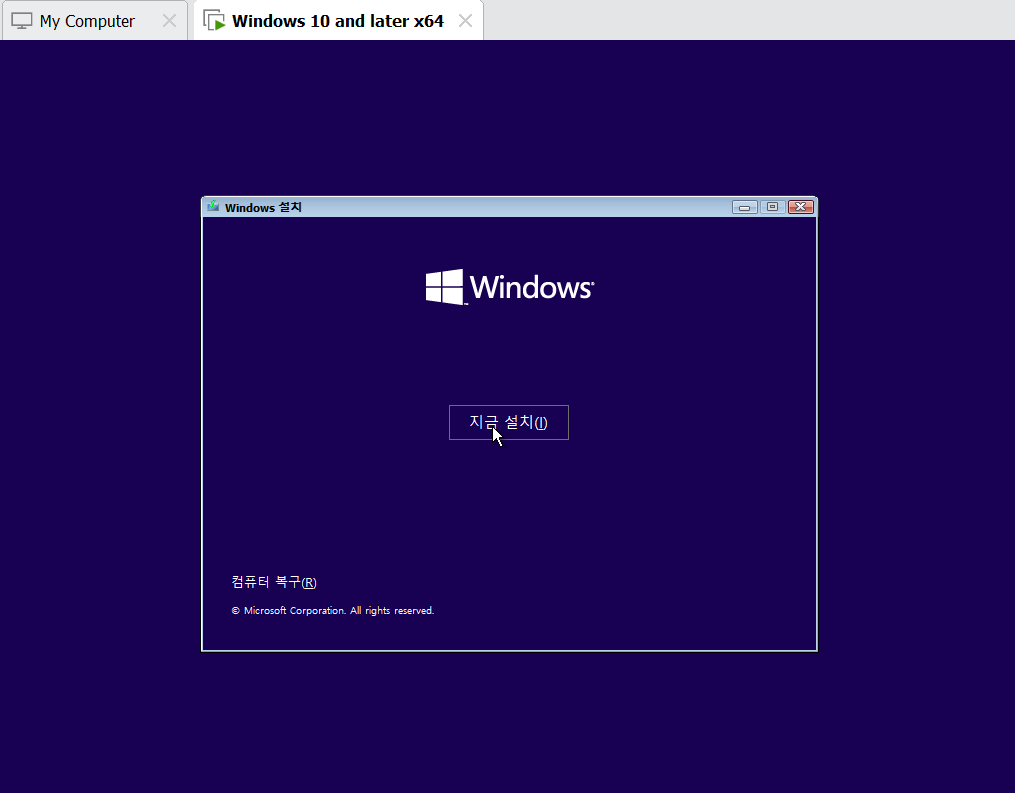
Task: Click the Windows 설치 window title text
Action: coord(263,207)
